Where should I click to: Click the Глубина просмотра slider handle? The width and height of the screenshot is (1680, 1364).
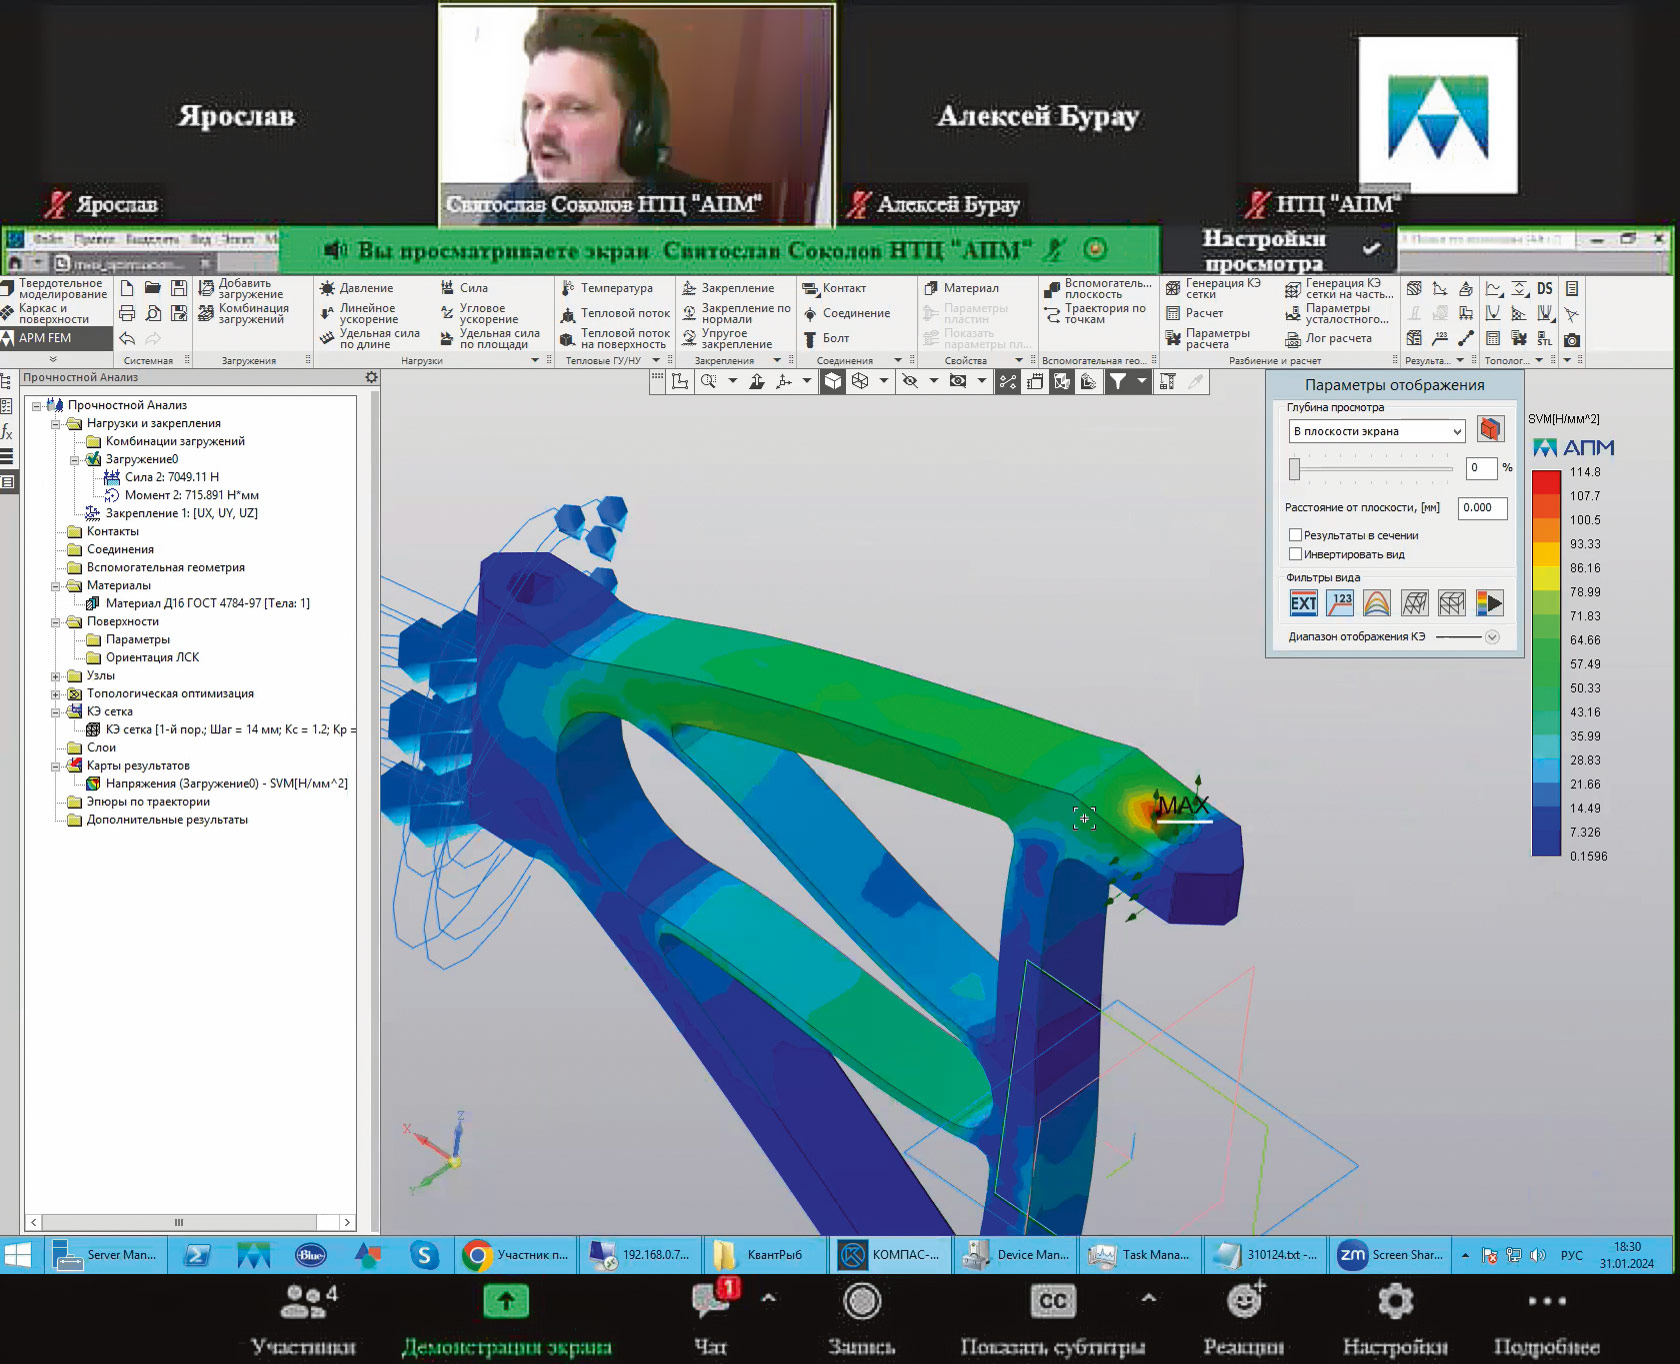pos(1294,468)
